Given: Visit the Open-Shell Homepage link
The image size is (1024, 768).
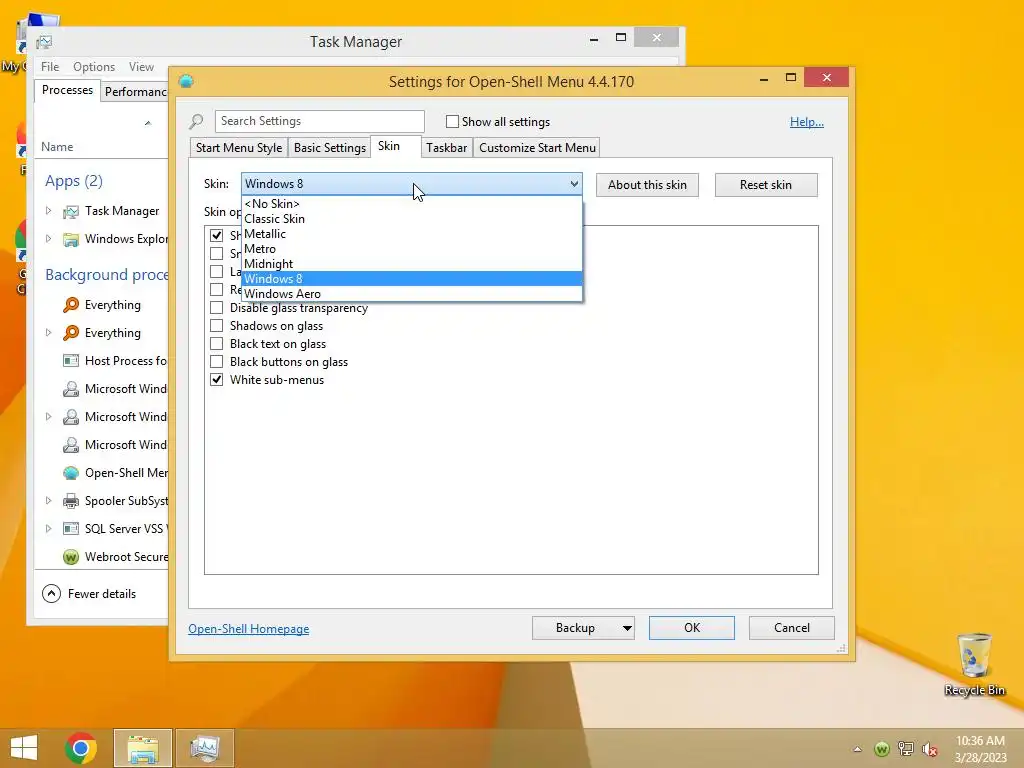Looking at the screenshot, I should click(x=249, y=629).
